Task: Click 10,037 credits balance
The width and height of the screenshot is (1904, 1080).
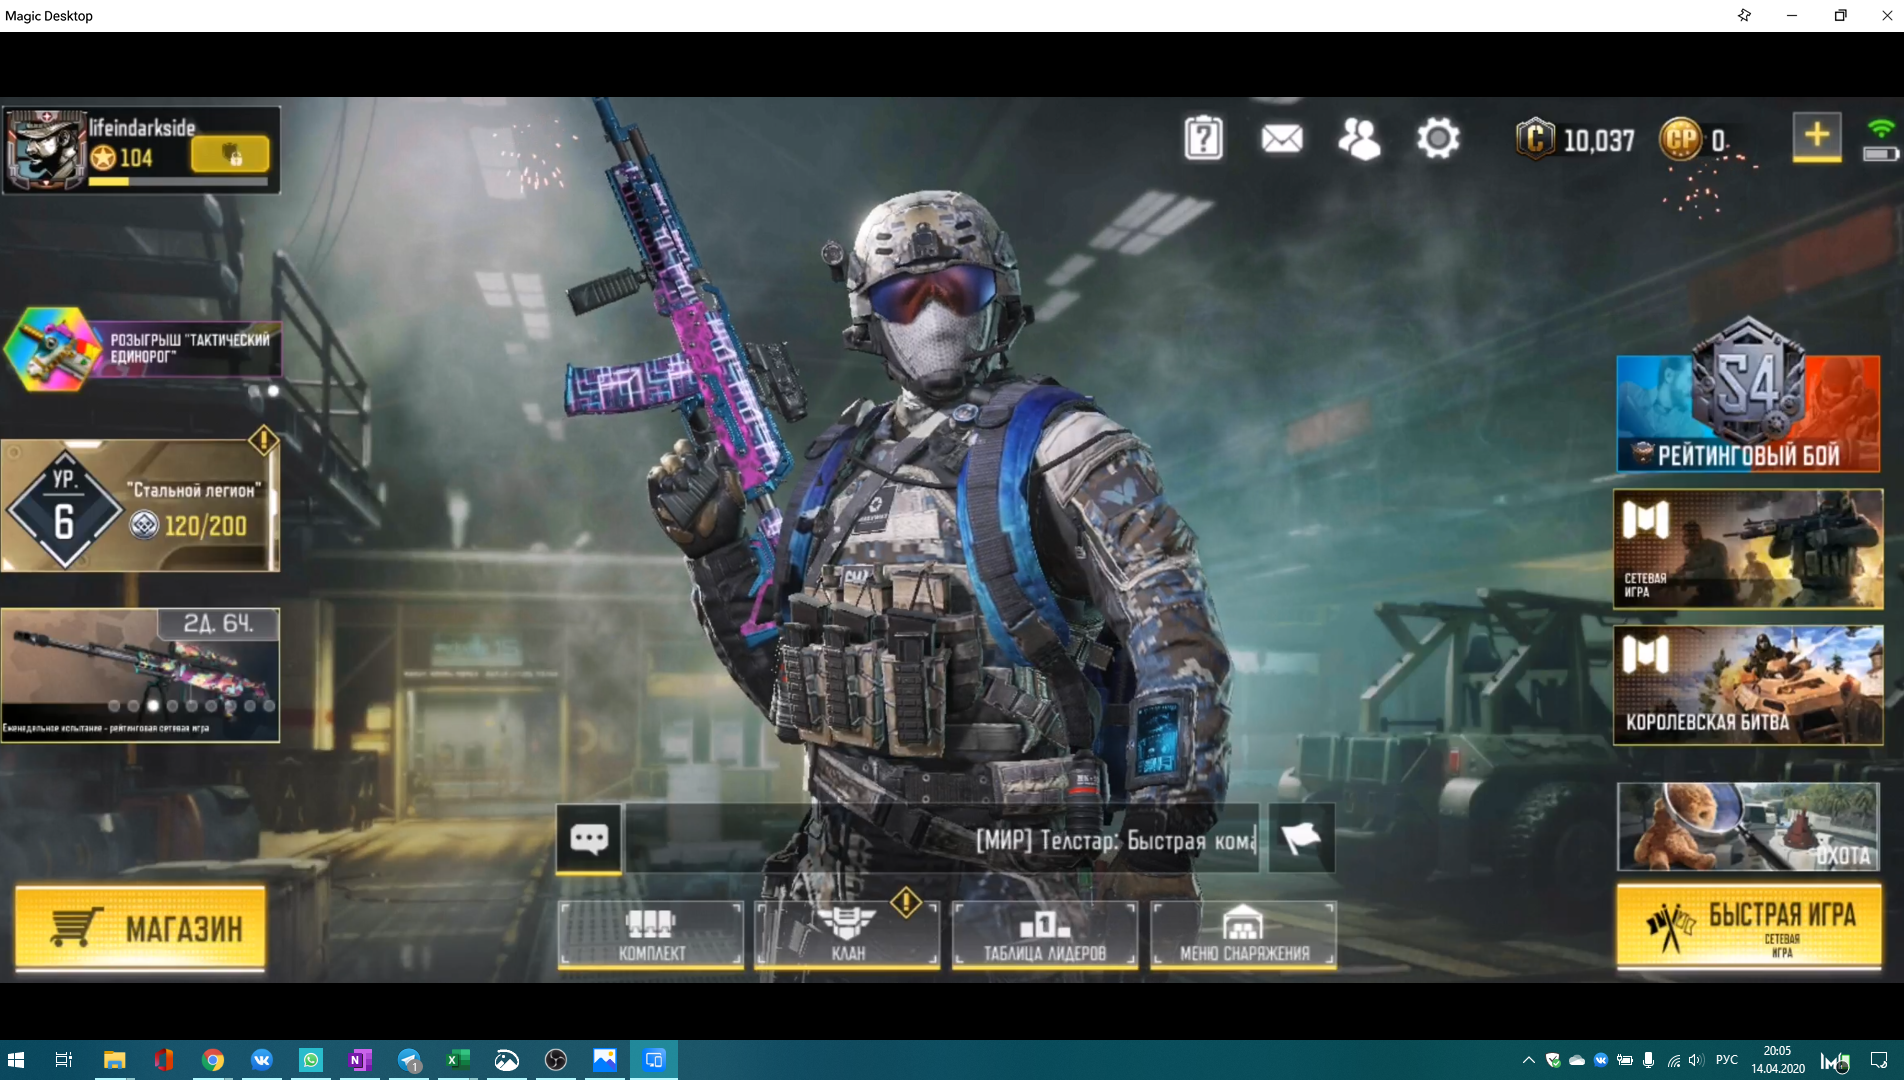Action: [1599, 141]
